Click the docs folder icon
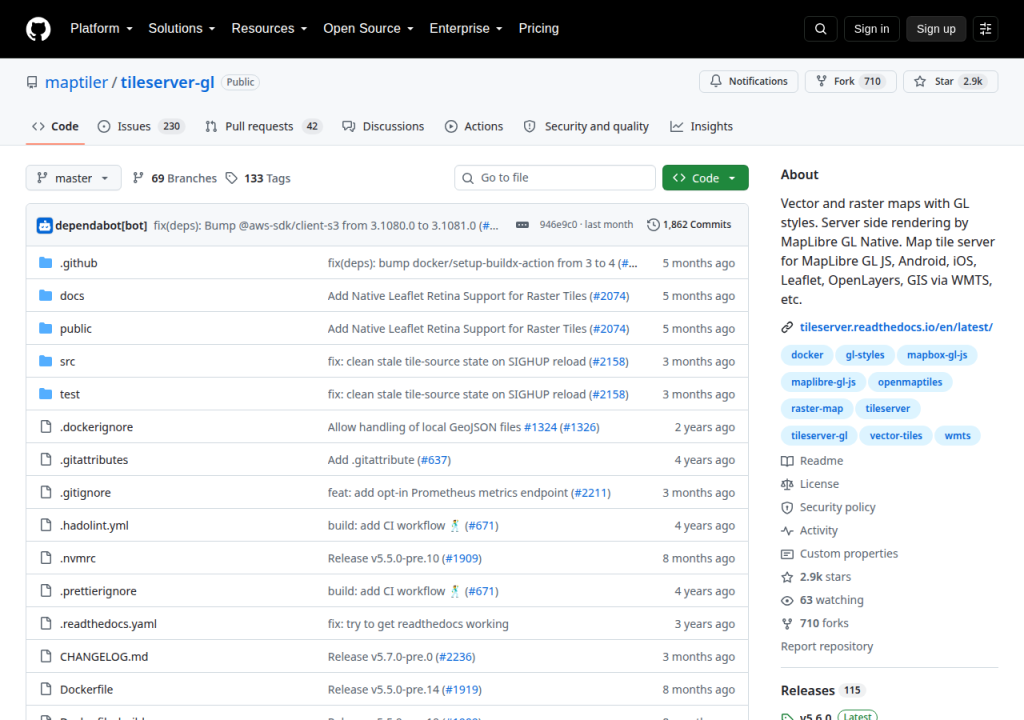This screenshot has width=1024, height=720. tap(46, 295)
